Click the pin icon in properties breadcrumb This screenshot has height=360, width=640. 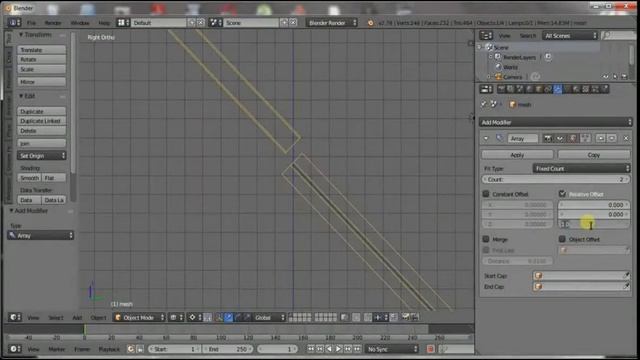(x=484, y=104)
